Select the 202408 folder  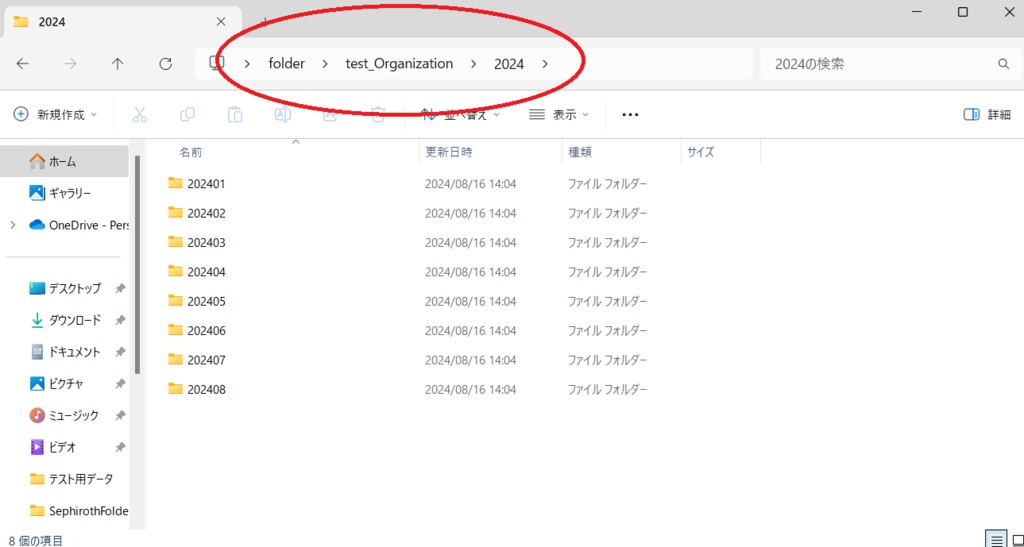coord(206,390)
